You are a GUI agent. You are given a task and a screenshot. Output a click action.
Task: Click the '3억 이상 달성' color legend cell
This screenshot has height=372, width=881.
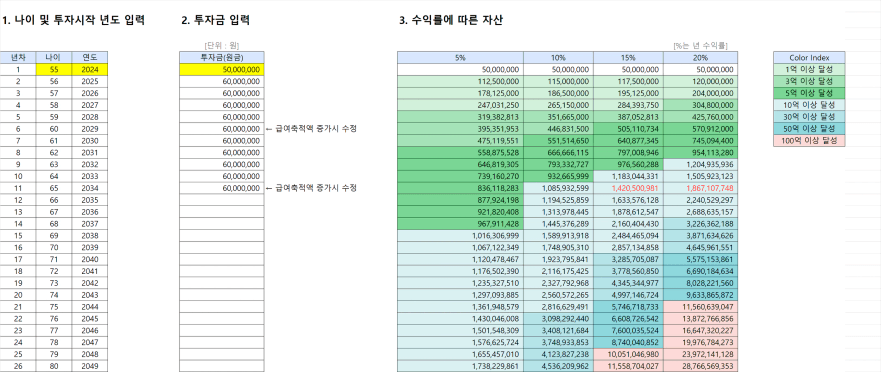click(809, 81)
